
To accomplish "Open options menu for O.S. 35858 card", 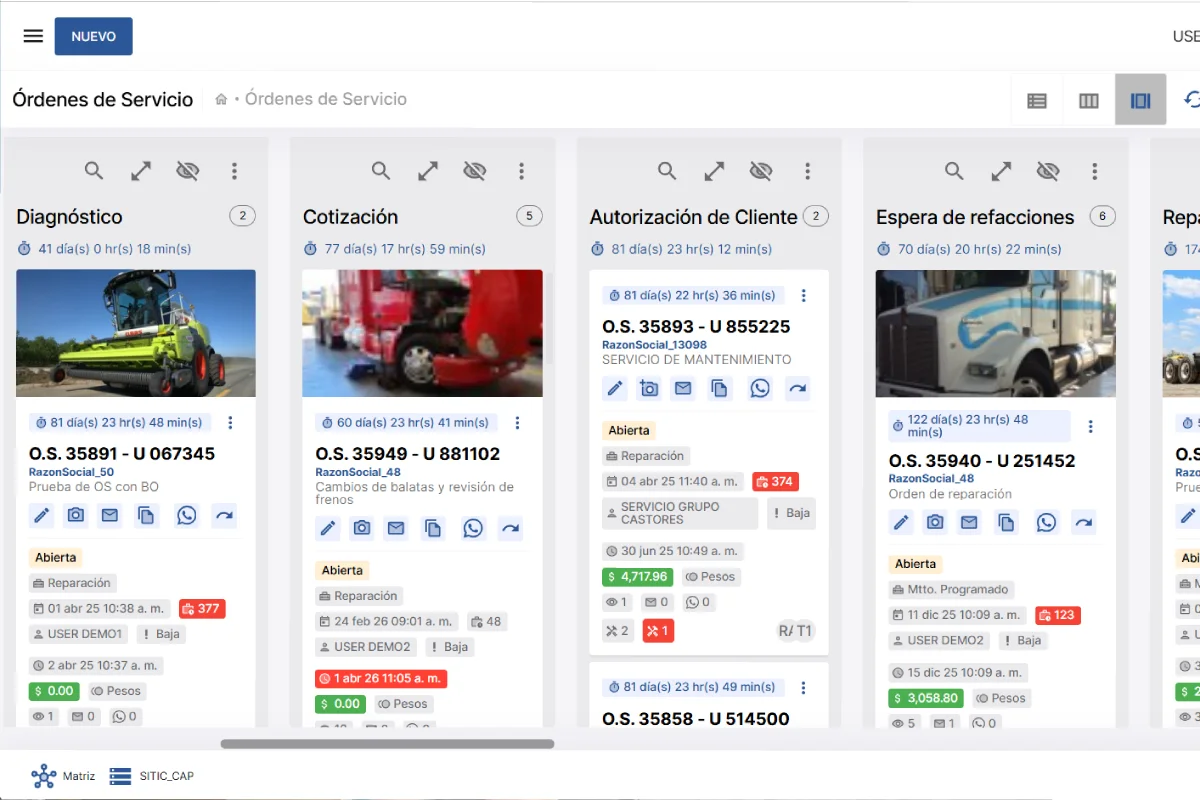I will pyautogui.click(x=804, y=687).
